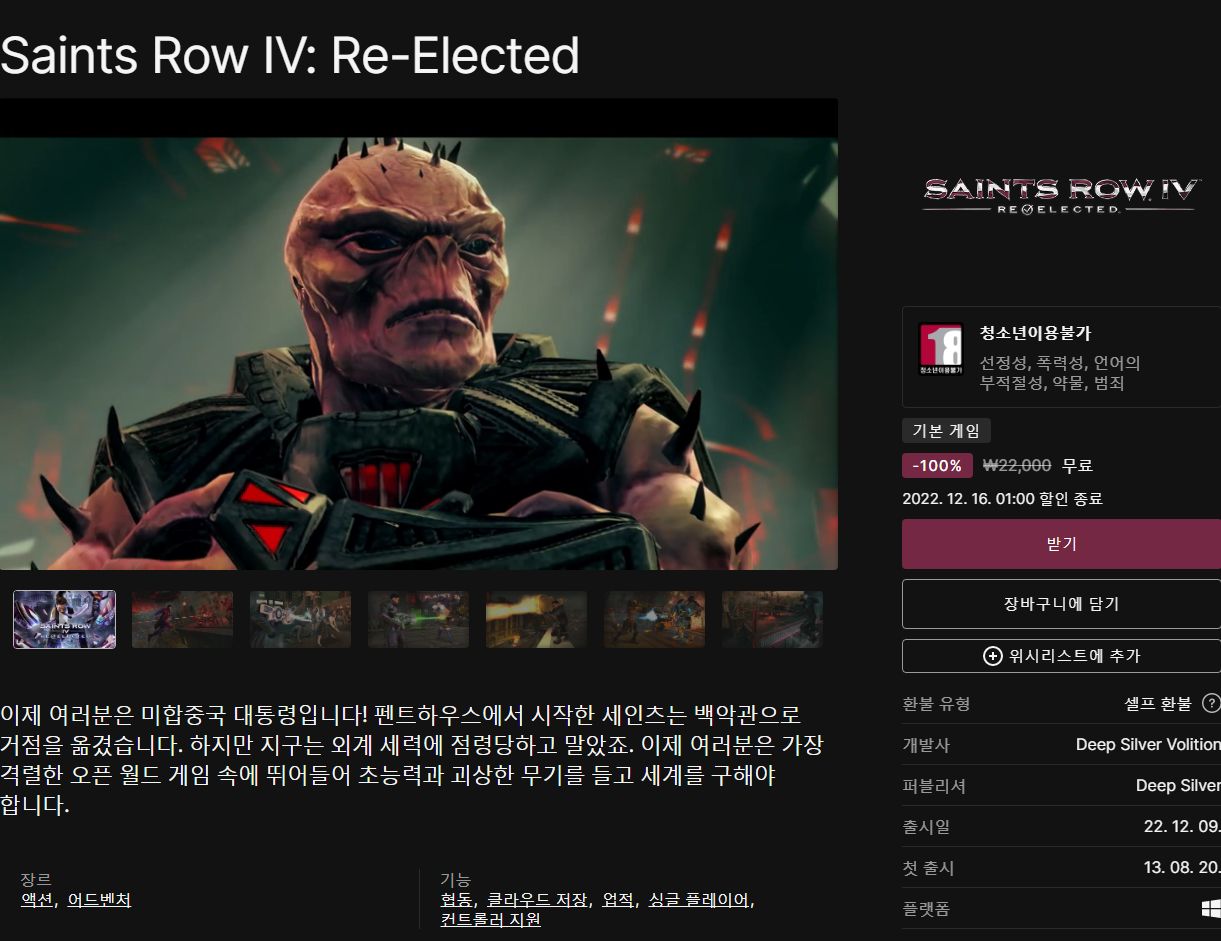
Task: Select the fifth flamethrower screenshot thumbnail
Action: (536, 619)
